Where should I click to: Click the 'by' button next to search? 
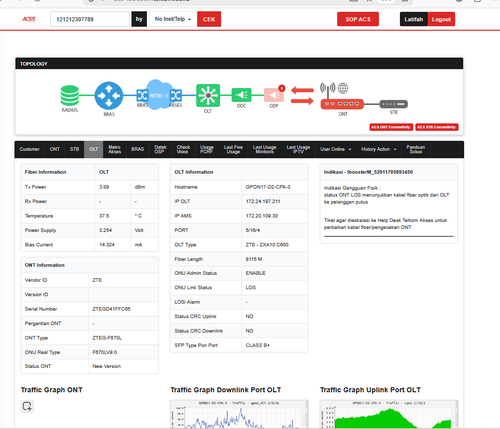(139, 19)
